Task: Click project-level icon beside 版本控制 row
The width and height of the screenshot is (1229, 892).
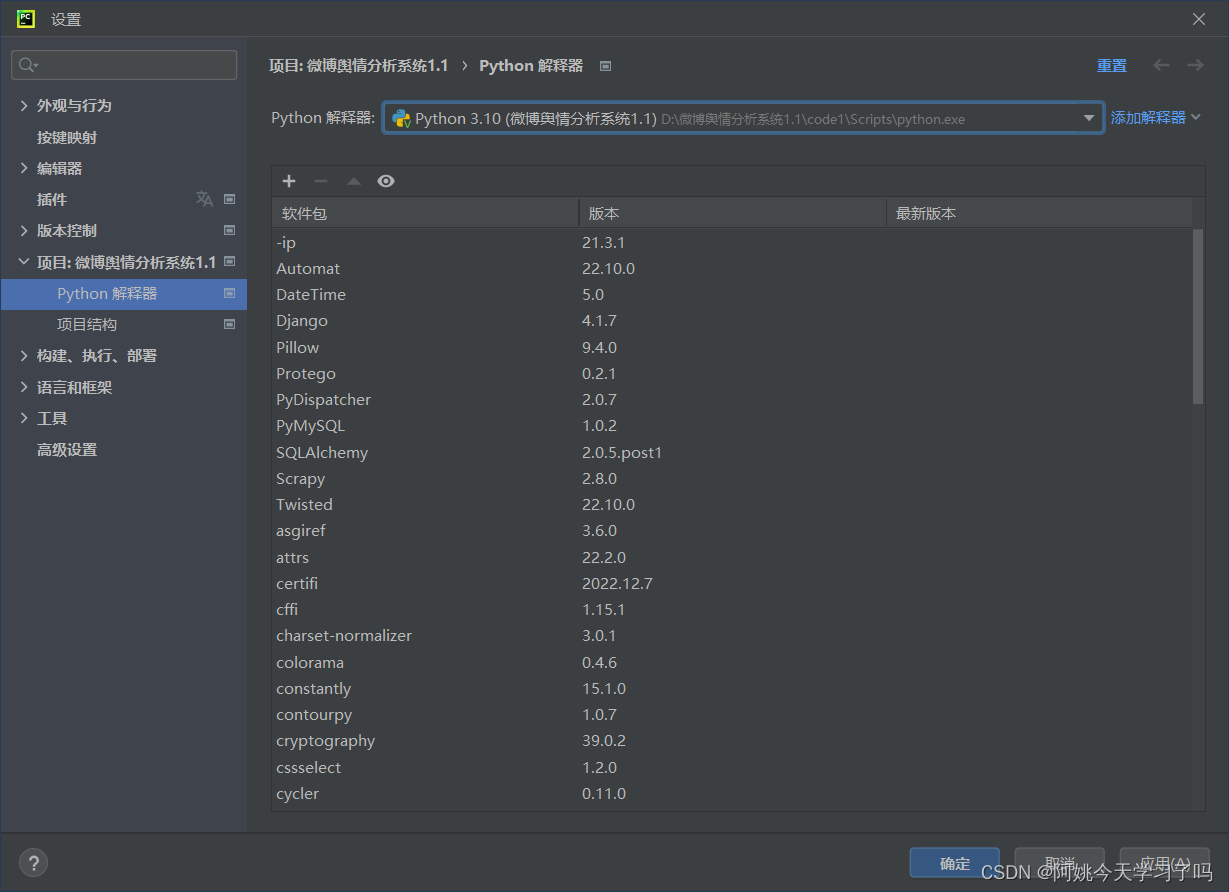Action: click(229, 230)
